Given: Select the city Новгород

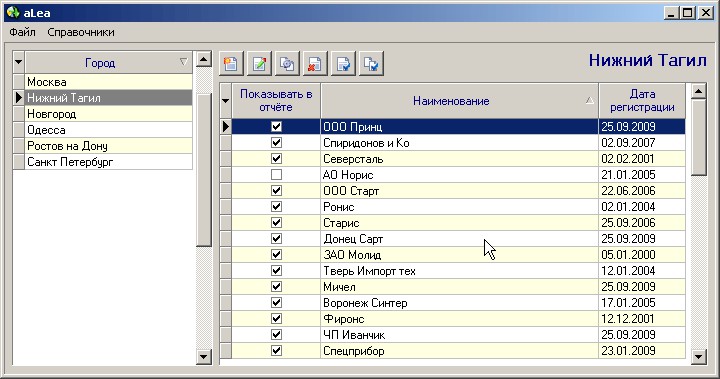Looking at the screenshot, I should coord(108,114).
